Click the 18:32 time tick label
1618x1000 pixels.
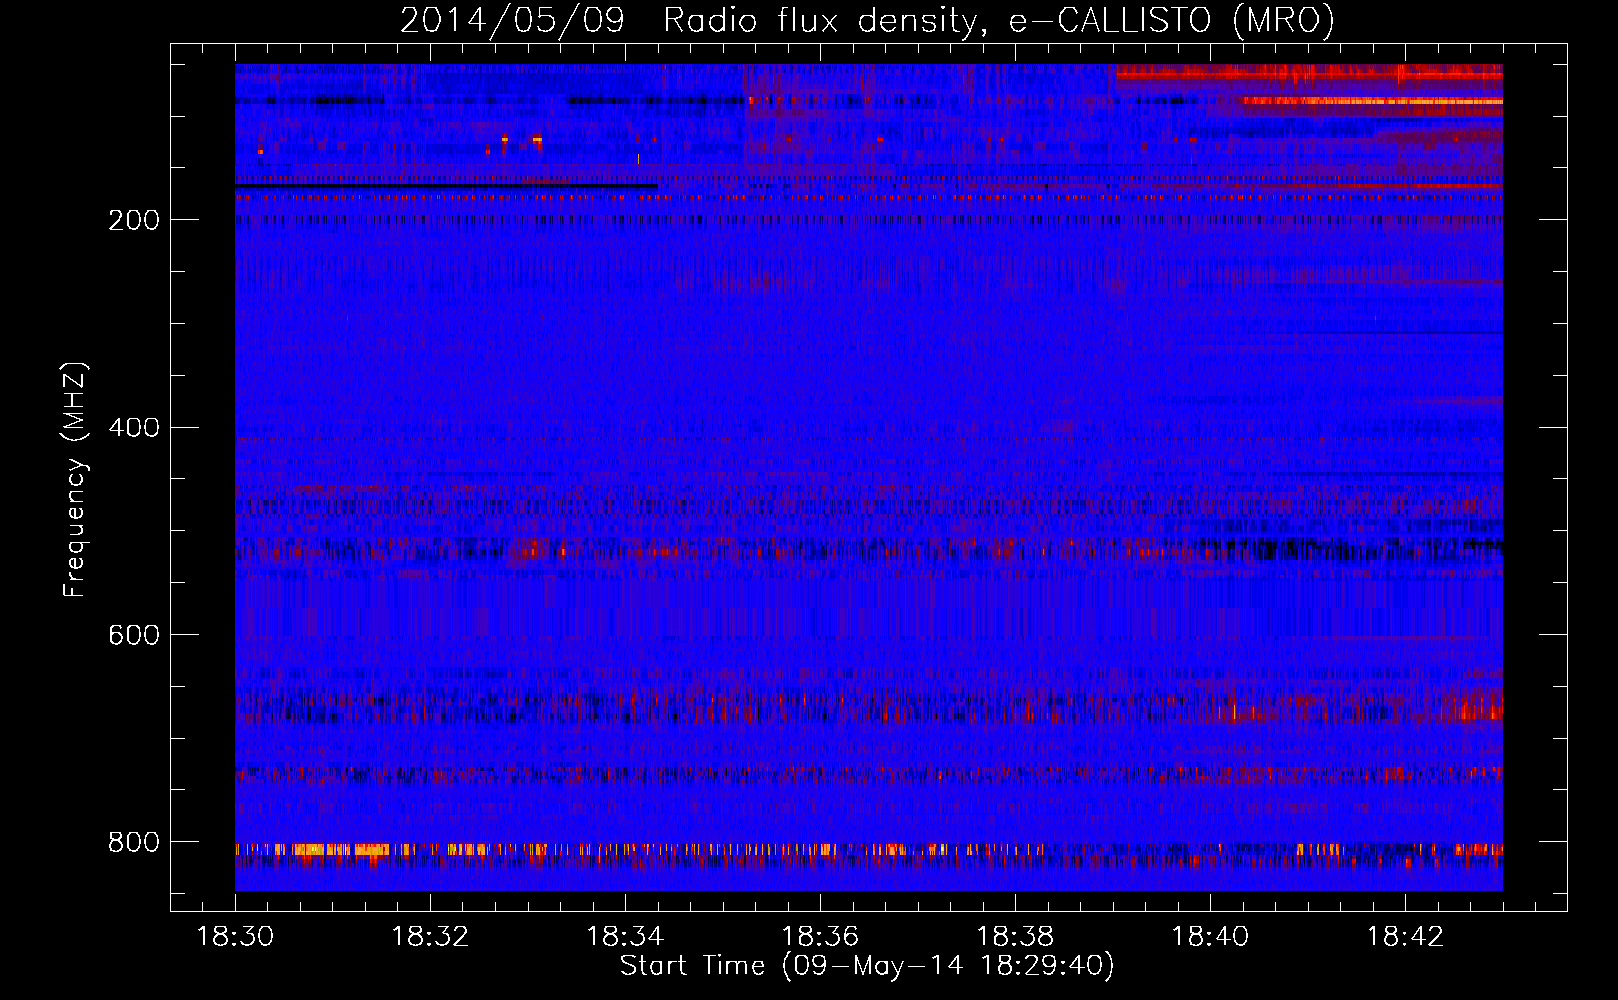(x=430, y=937)
